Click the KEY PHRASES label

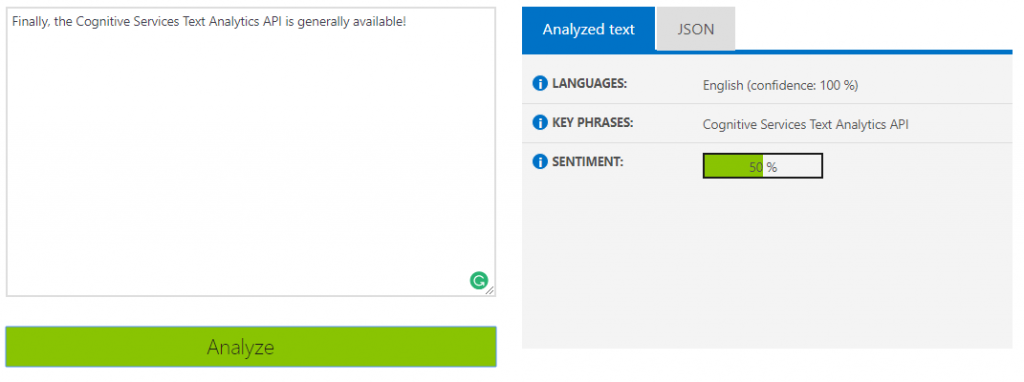(593, 122)
